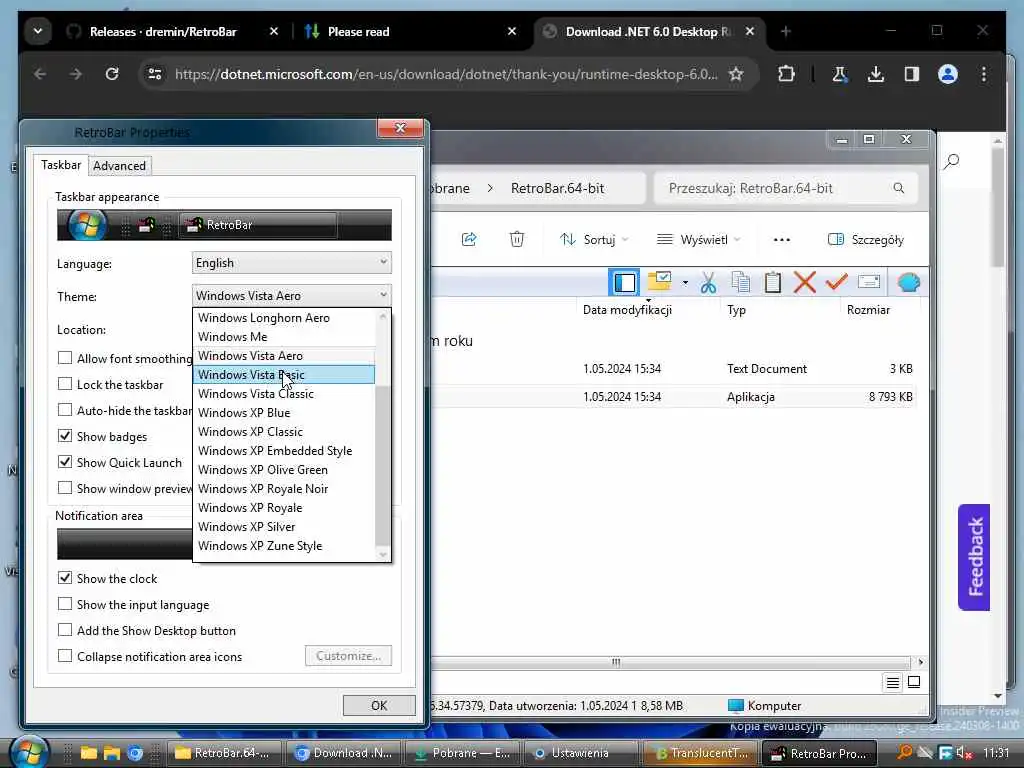The height and width of the screenshot is (768, 1024).
Task: Pick Windows XP Blue theme
Action: pos(284,413)
